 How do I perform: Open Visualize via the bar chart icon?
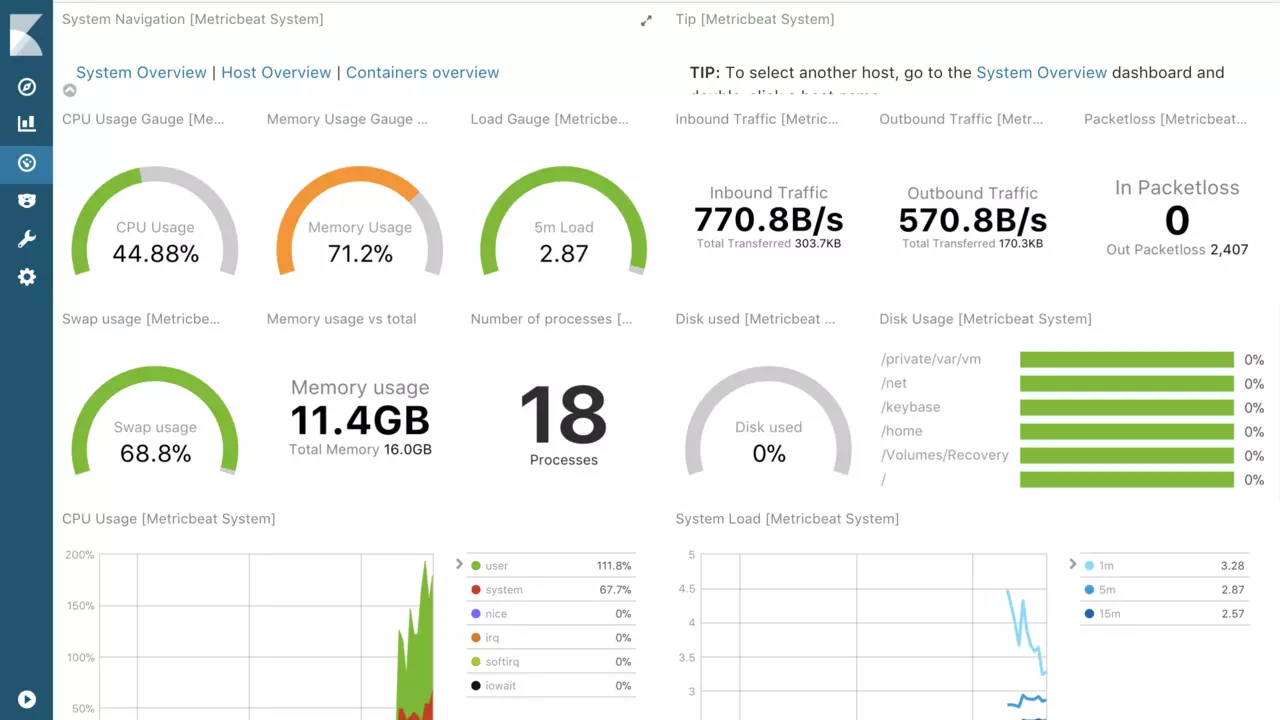[27, 124]
